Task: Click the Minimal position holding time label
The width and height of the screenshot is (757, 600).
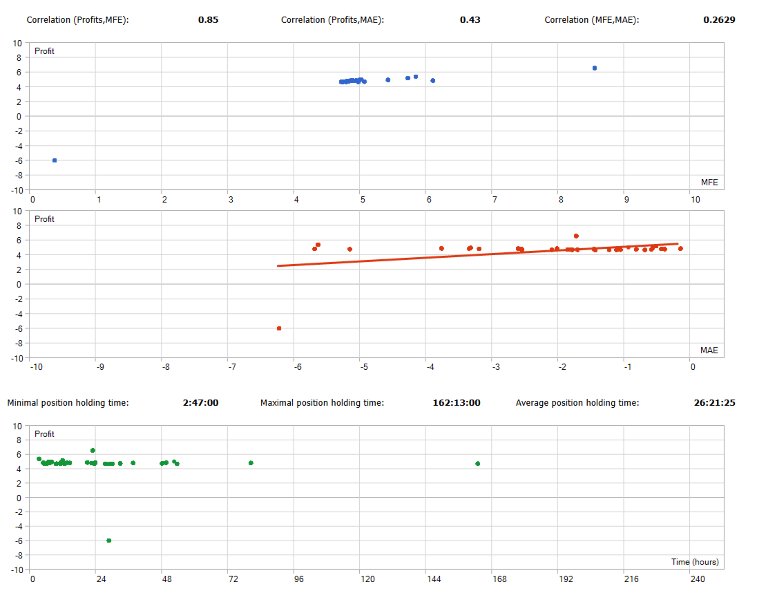Action: [68, 403]
